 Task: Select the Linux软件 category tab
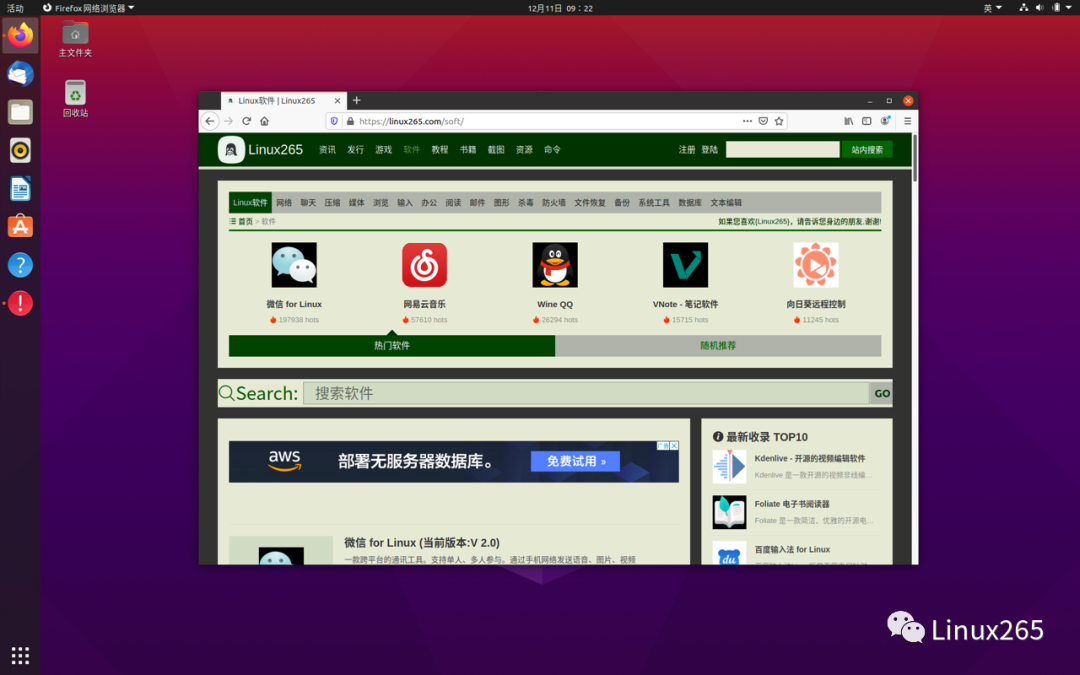click(x=250, y=202)
